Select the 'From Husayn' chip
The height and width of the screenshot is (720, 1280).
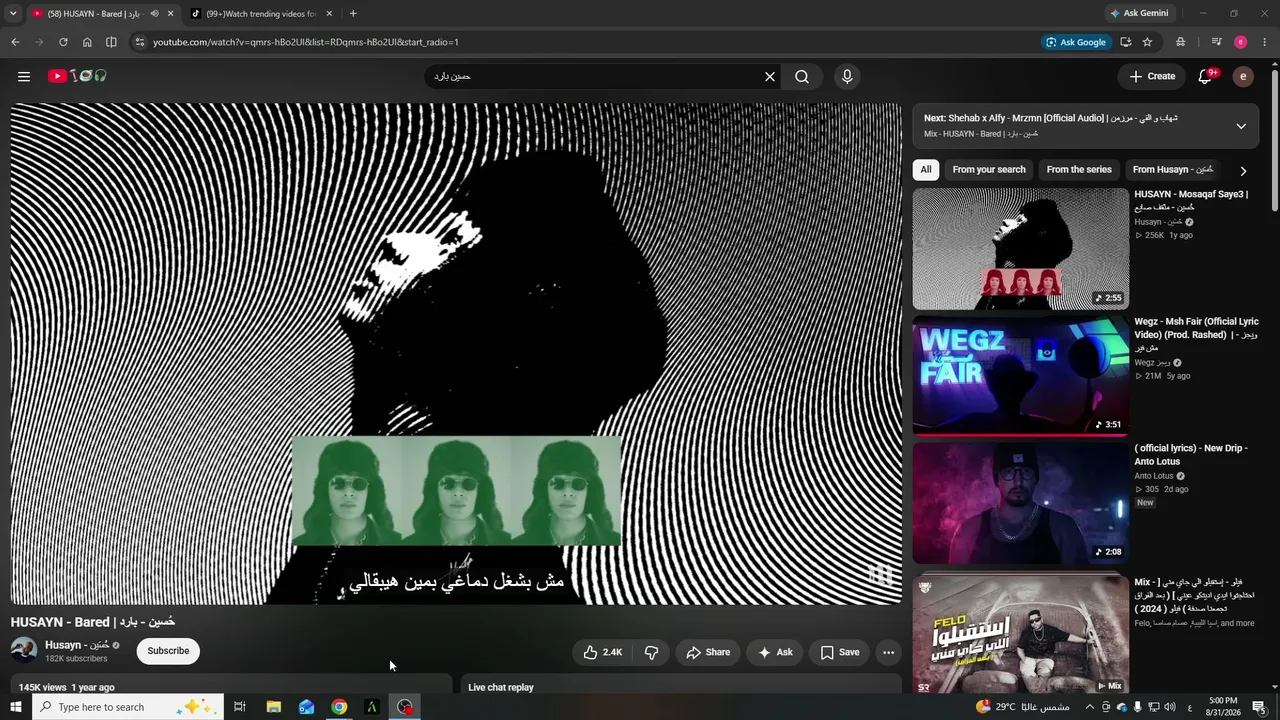point(1173,169)
